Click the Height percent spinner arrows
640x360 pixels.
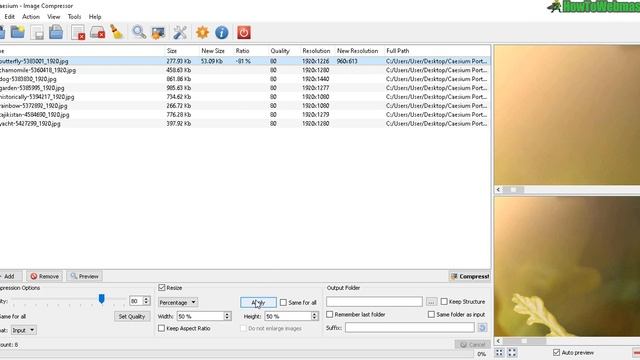click(314, 316)
